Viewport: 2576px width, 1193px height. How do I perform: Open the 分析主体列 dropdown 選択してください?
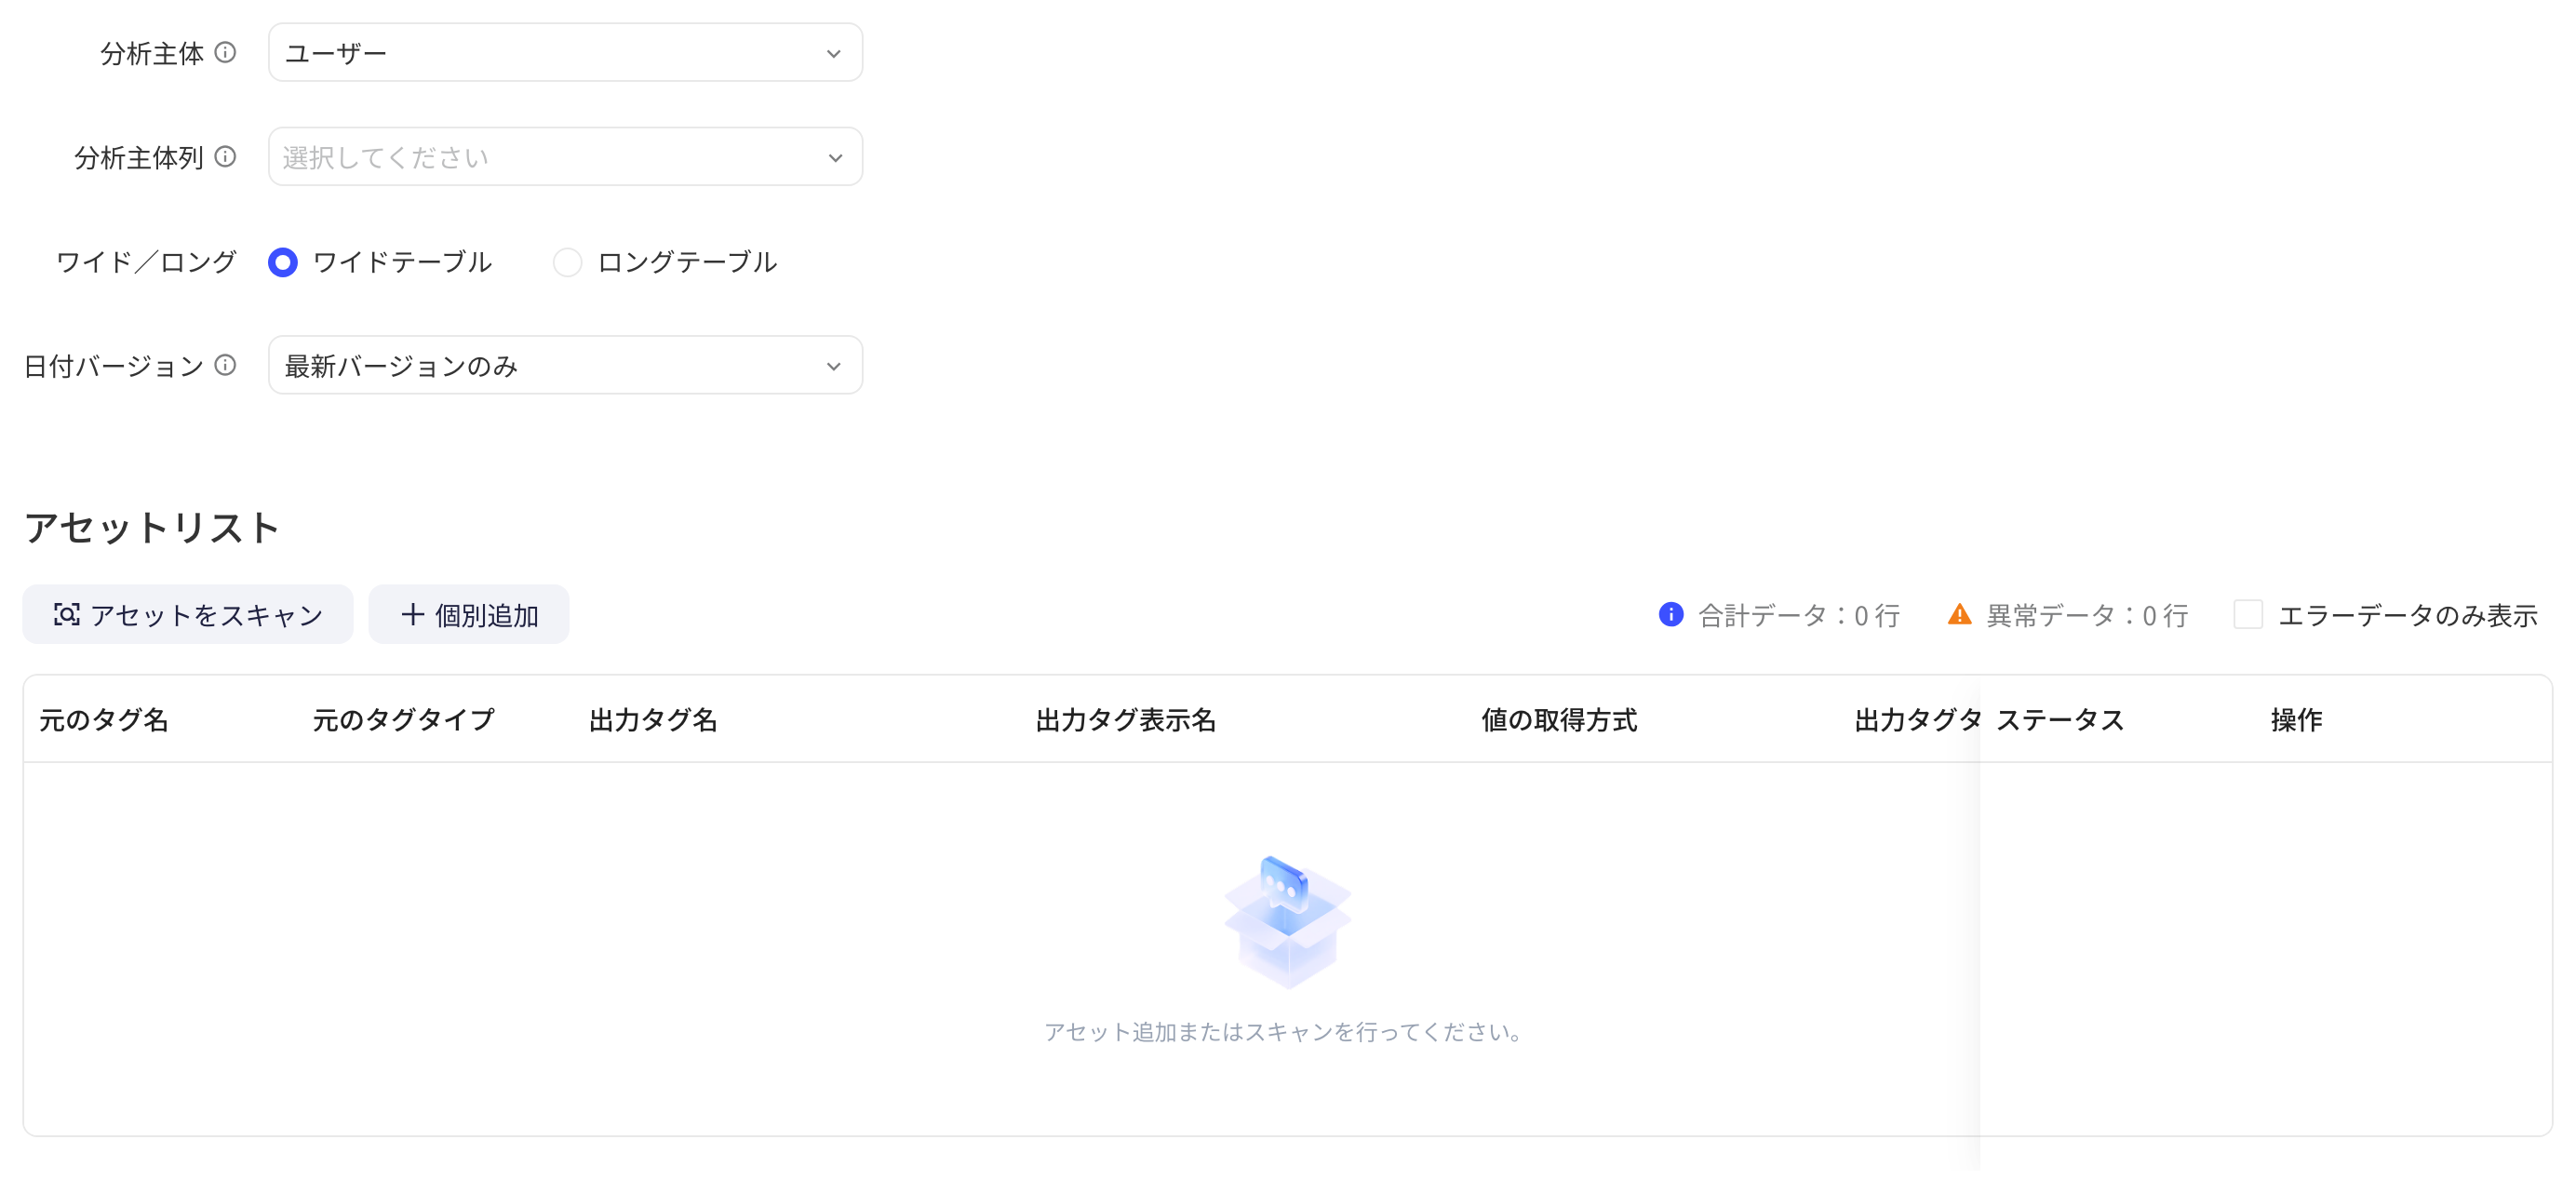tap(565, 156)
